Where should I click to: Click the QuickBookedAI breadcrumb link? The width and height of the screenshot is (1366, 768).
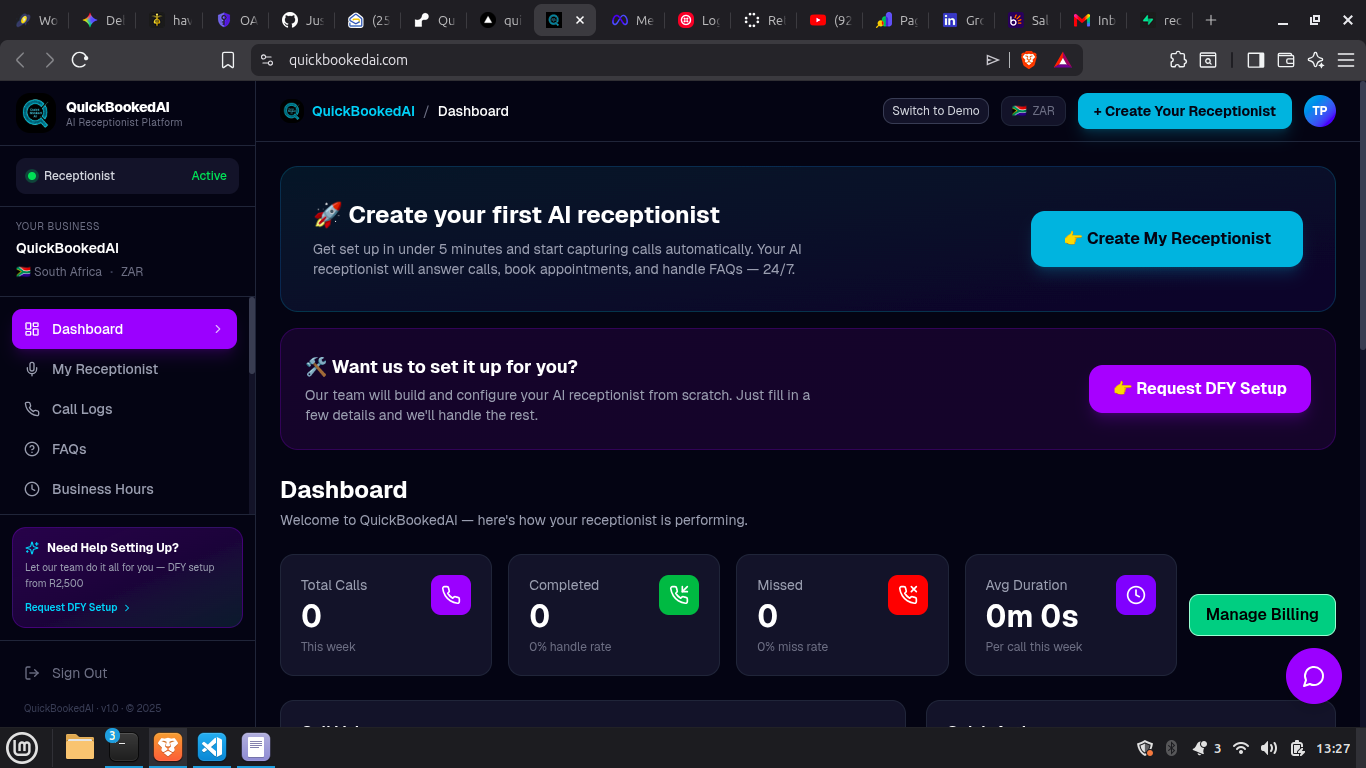(x=363, y=111)
